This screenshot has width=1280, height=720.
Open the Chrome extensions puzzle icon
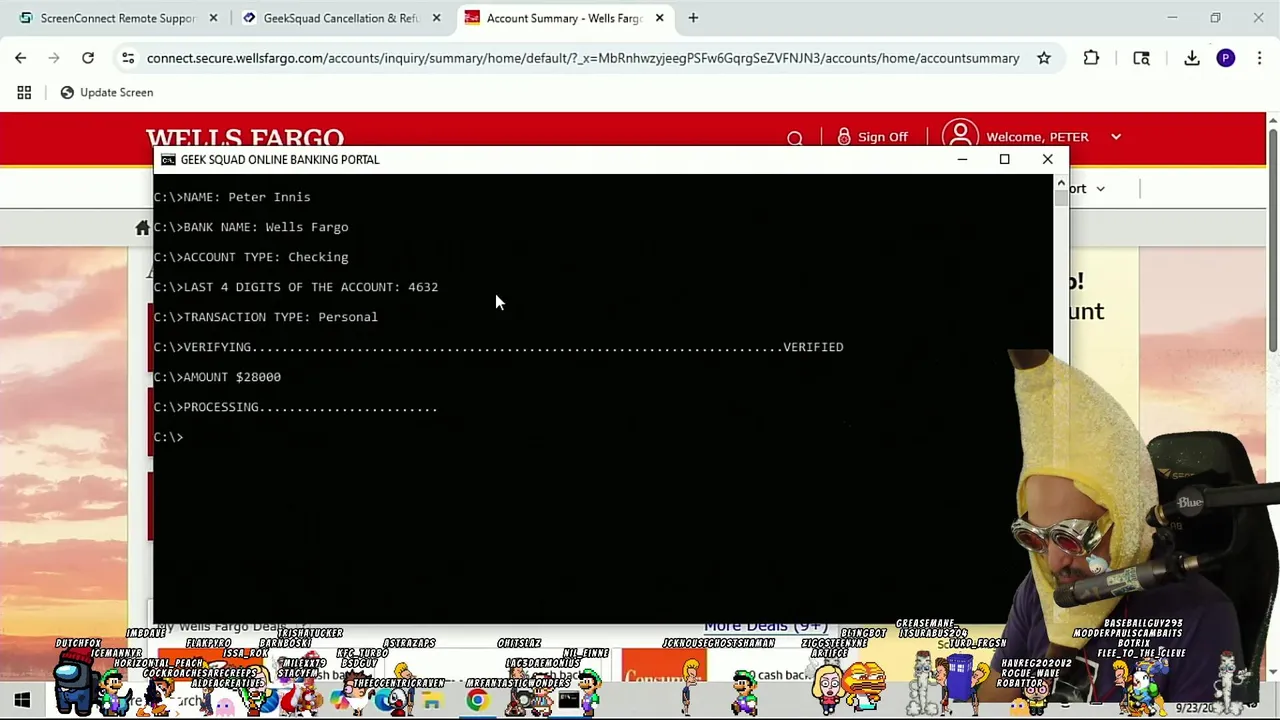(1091, 58)
